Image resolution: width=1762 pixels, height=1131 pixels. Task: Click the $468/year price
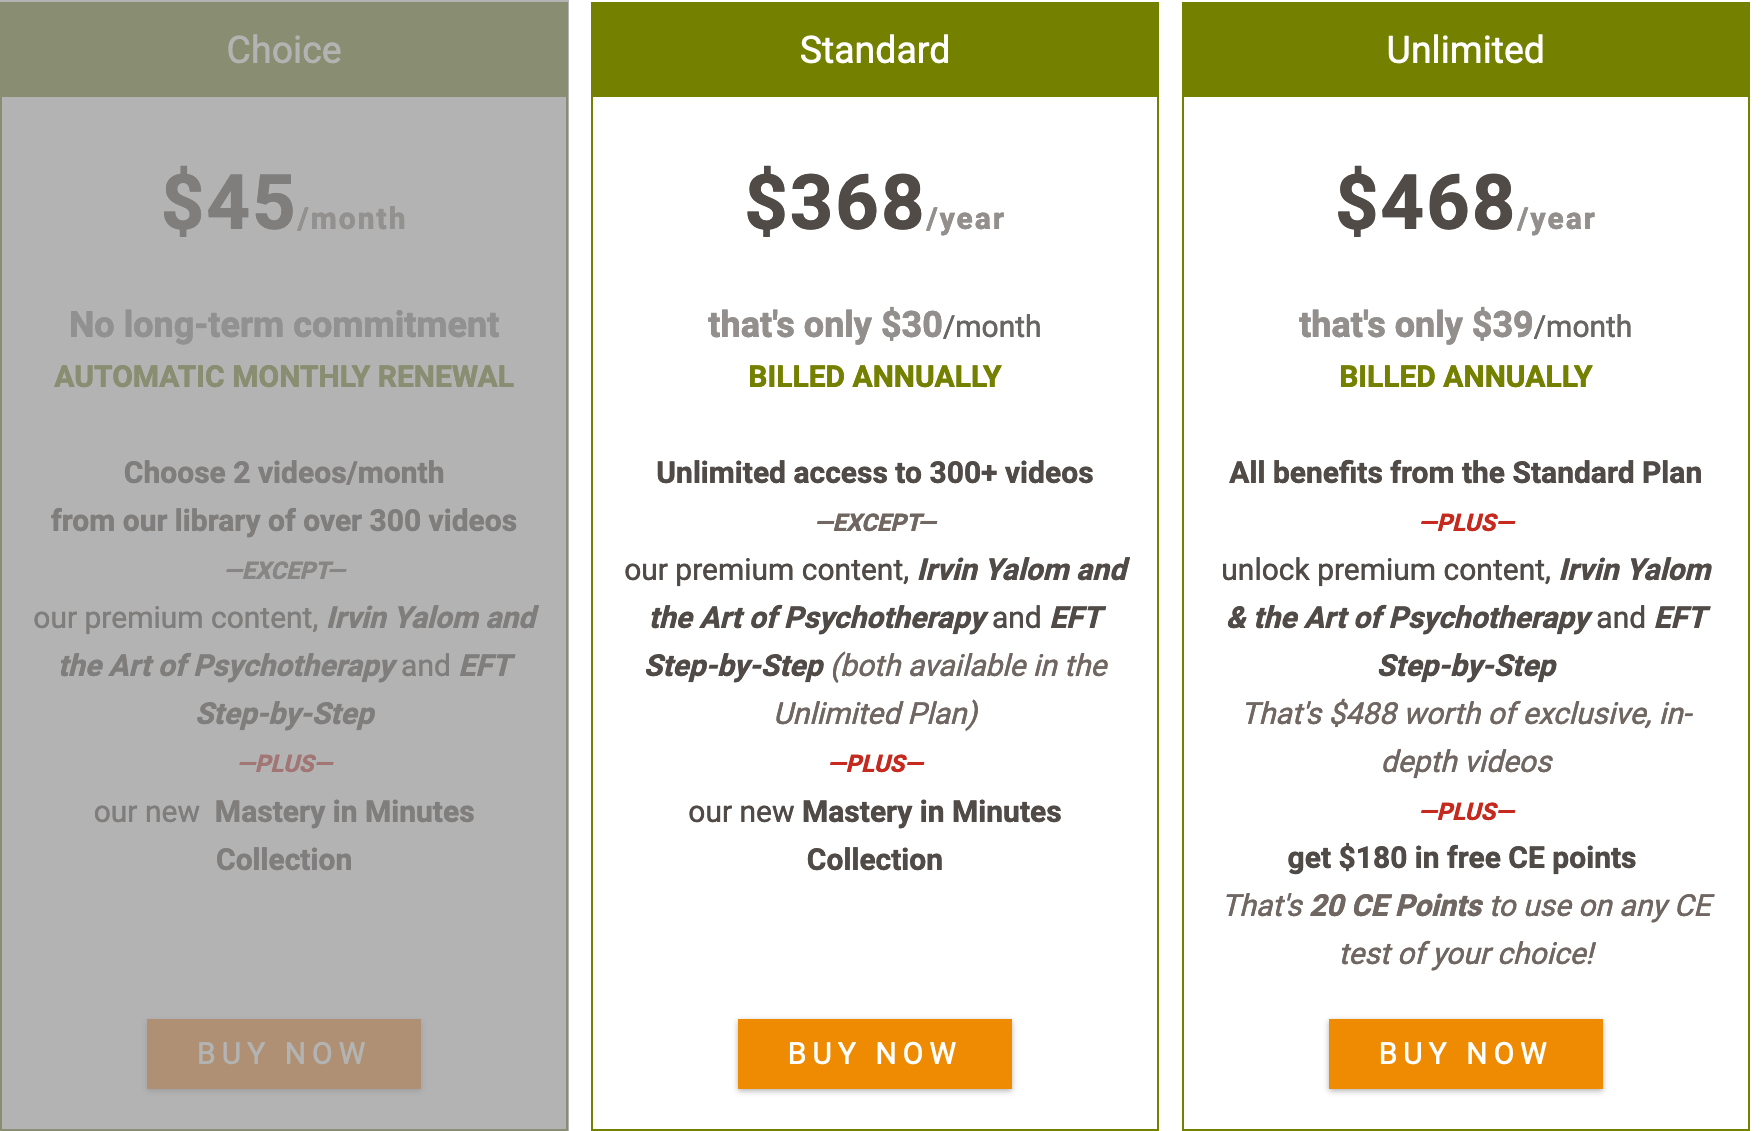point(1466,203)
